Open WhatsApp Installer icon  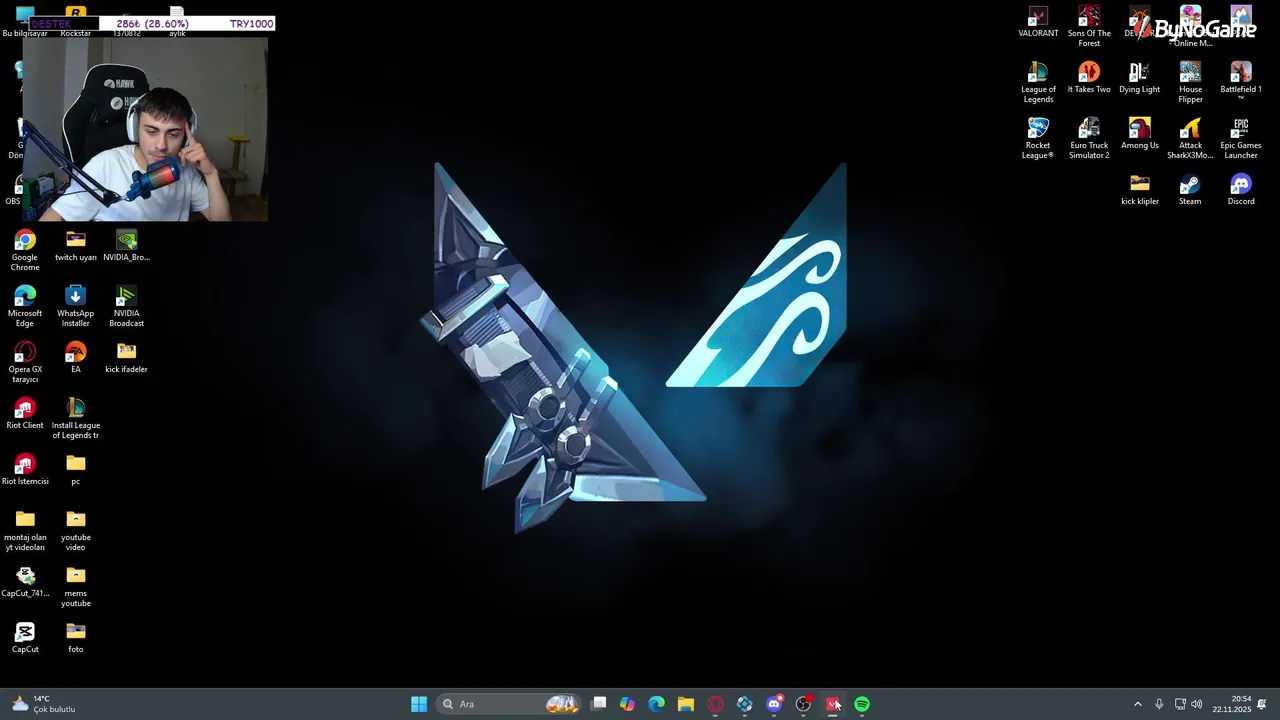[x=76, y=307]
